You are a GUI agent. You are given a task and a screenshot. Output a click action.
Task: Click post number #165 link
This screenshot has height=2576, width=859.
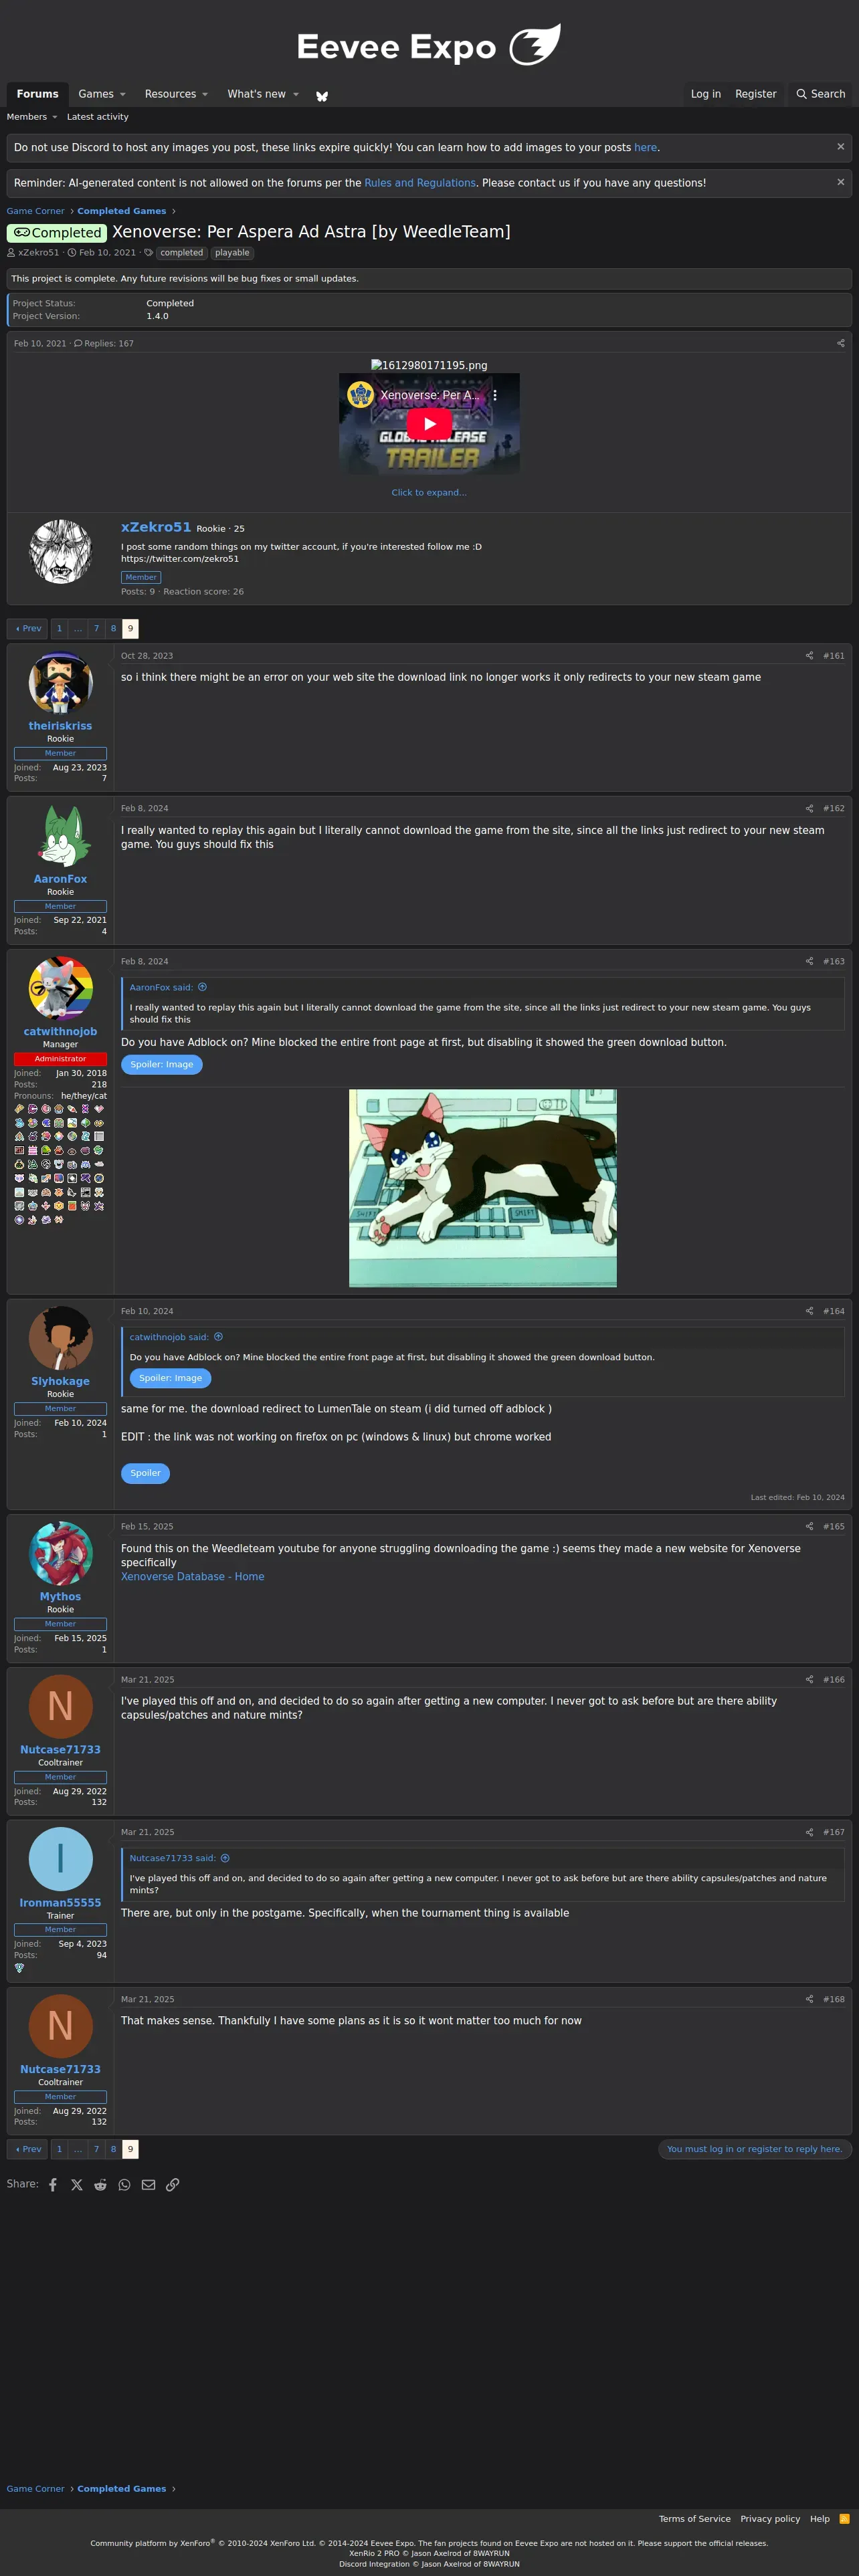click(833, 1526)
